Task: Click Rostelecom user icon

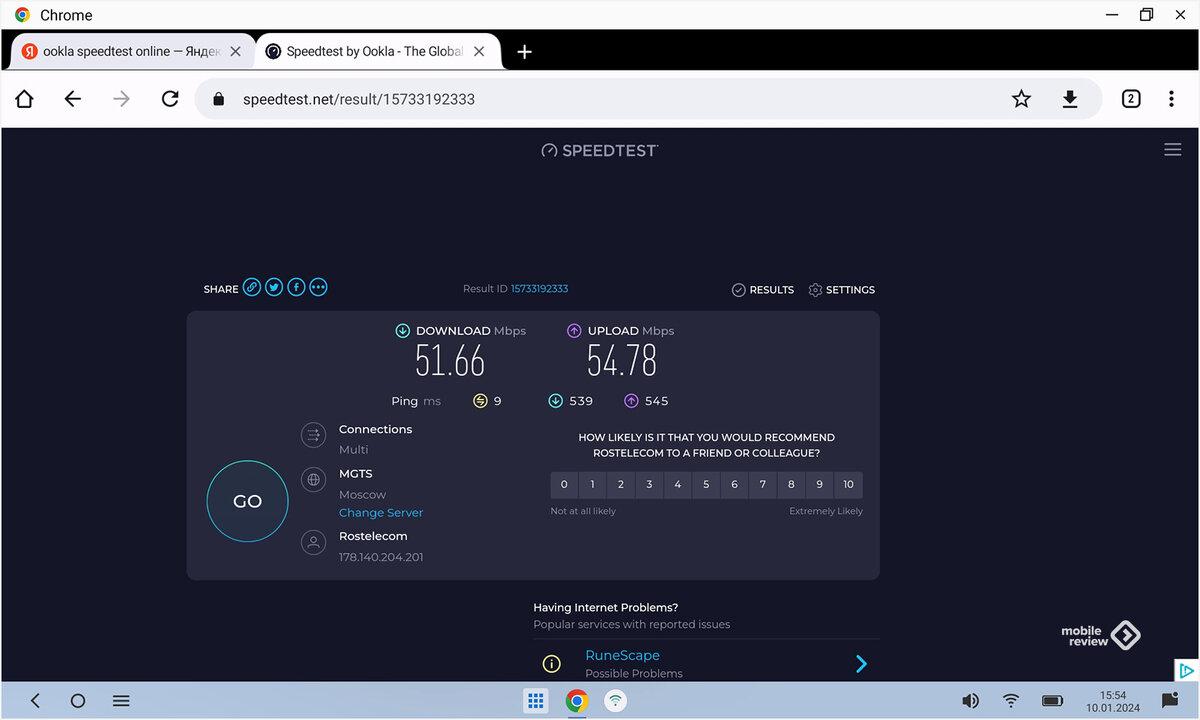Action: coord(313,543)
